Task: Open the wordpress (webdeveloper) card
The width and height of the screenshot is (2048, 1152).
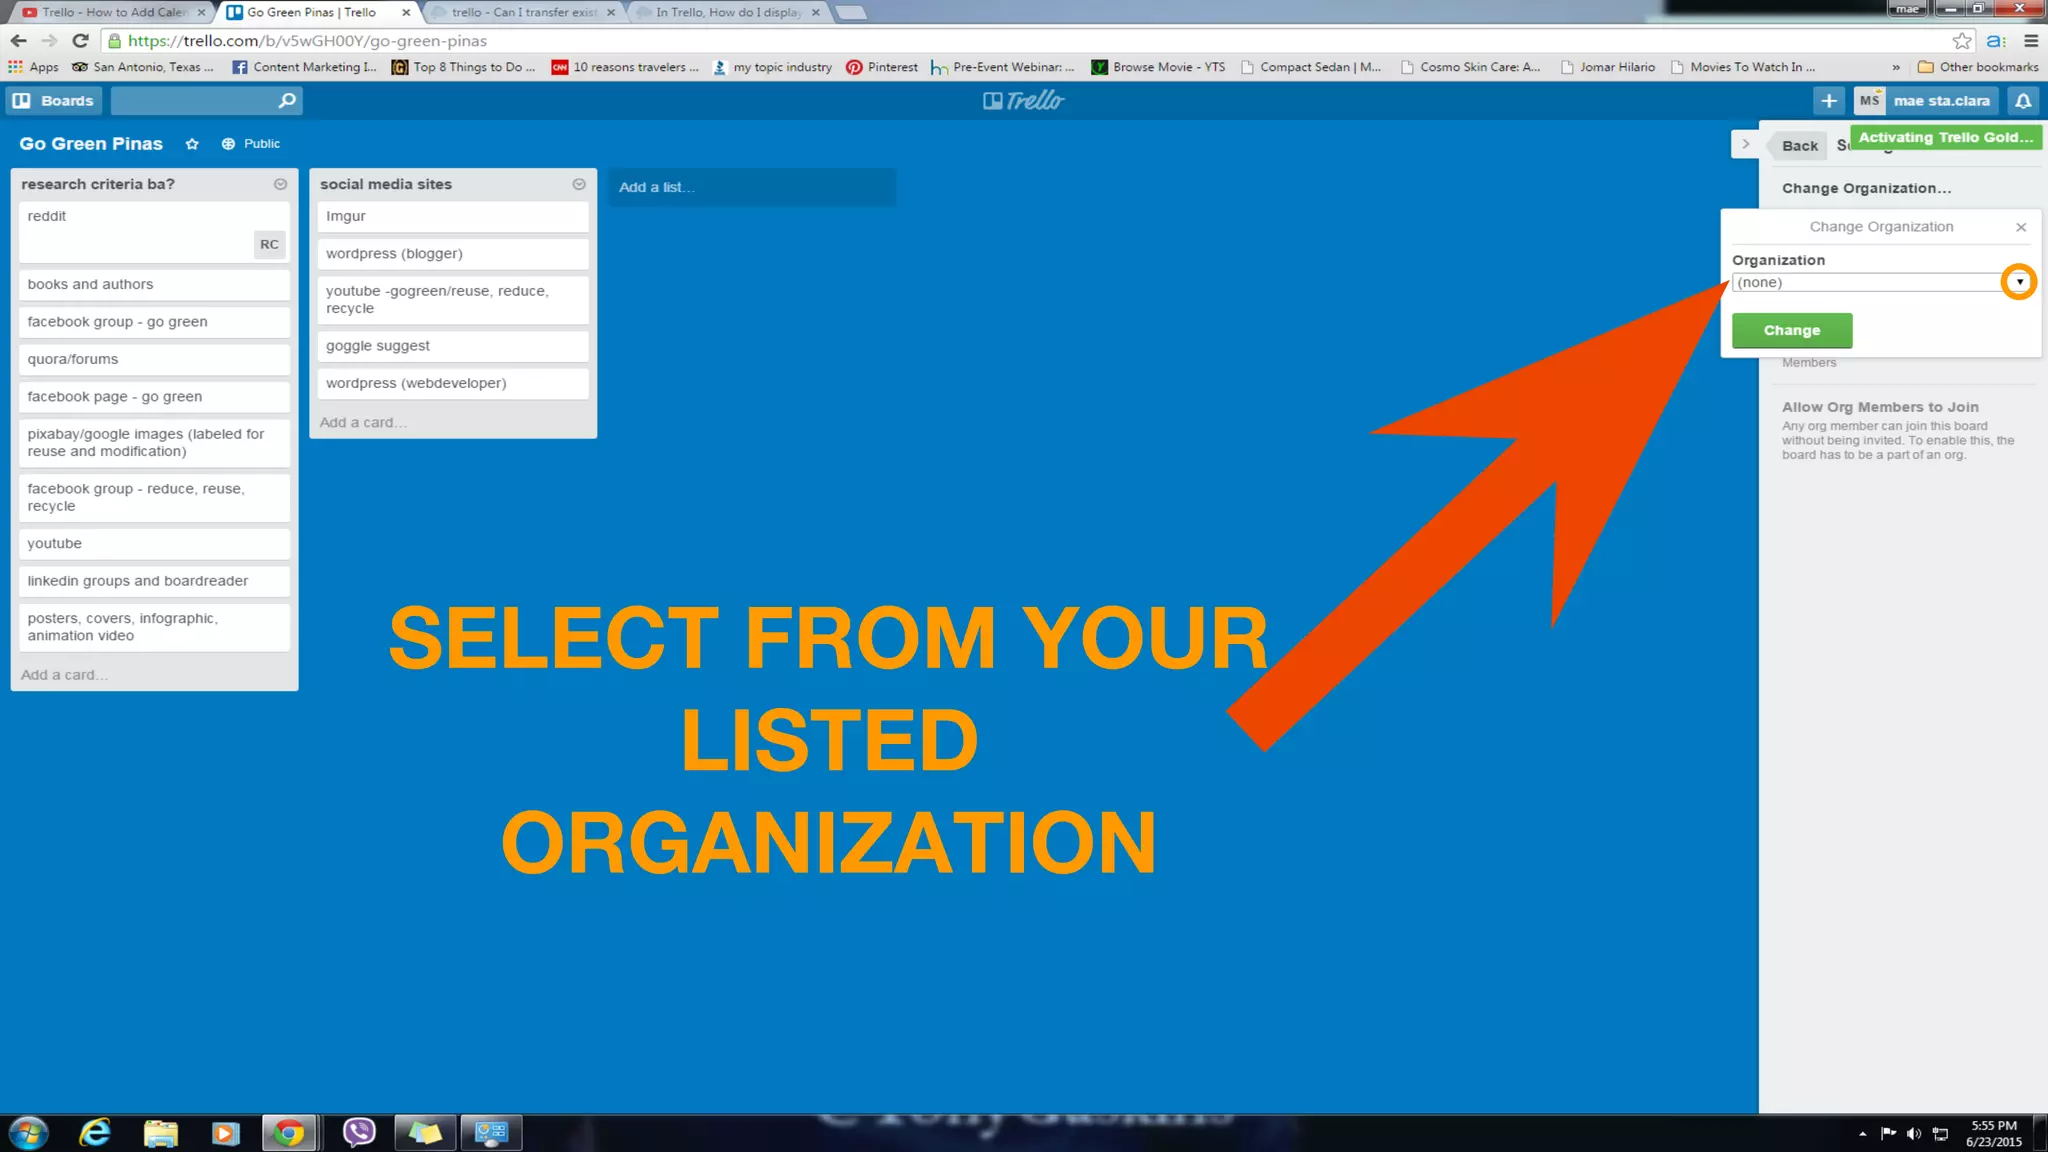Action: [x=453, y=383]
